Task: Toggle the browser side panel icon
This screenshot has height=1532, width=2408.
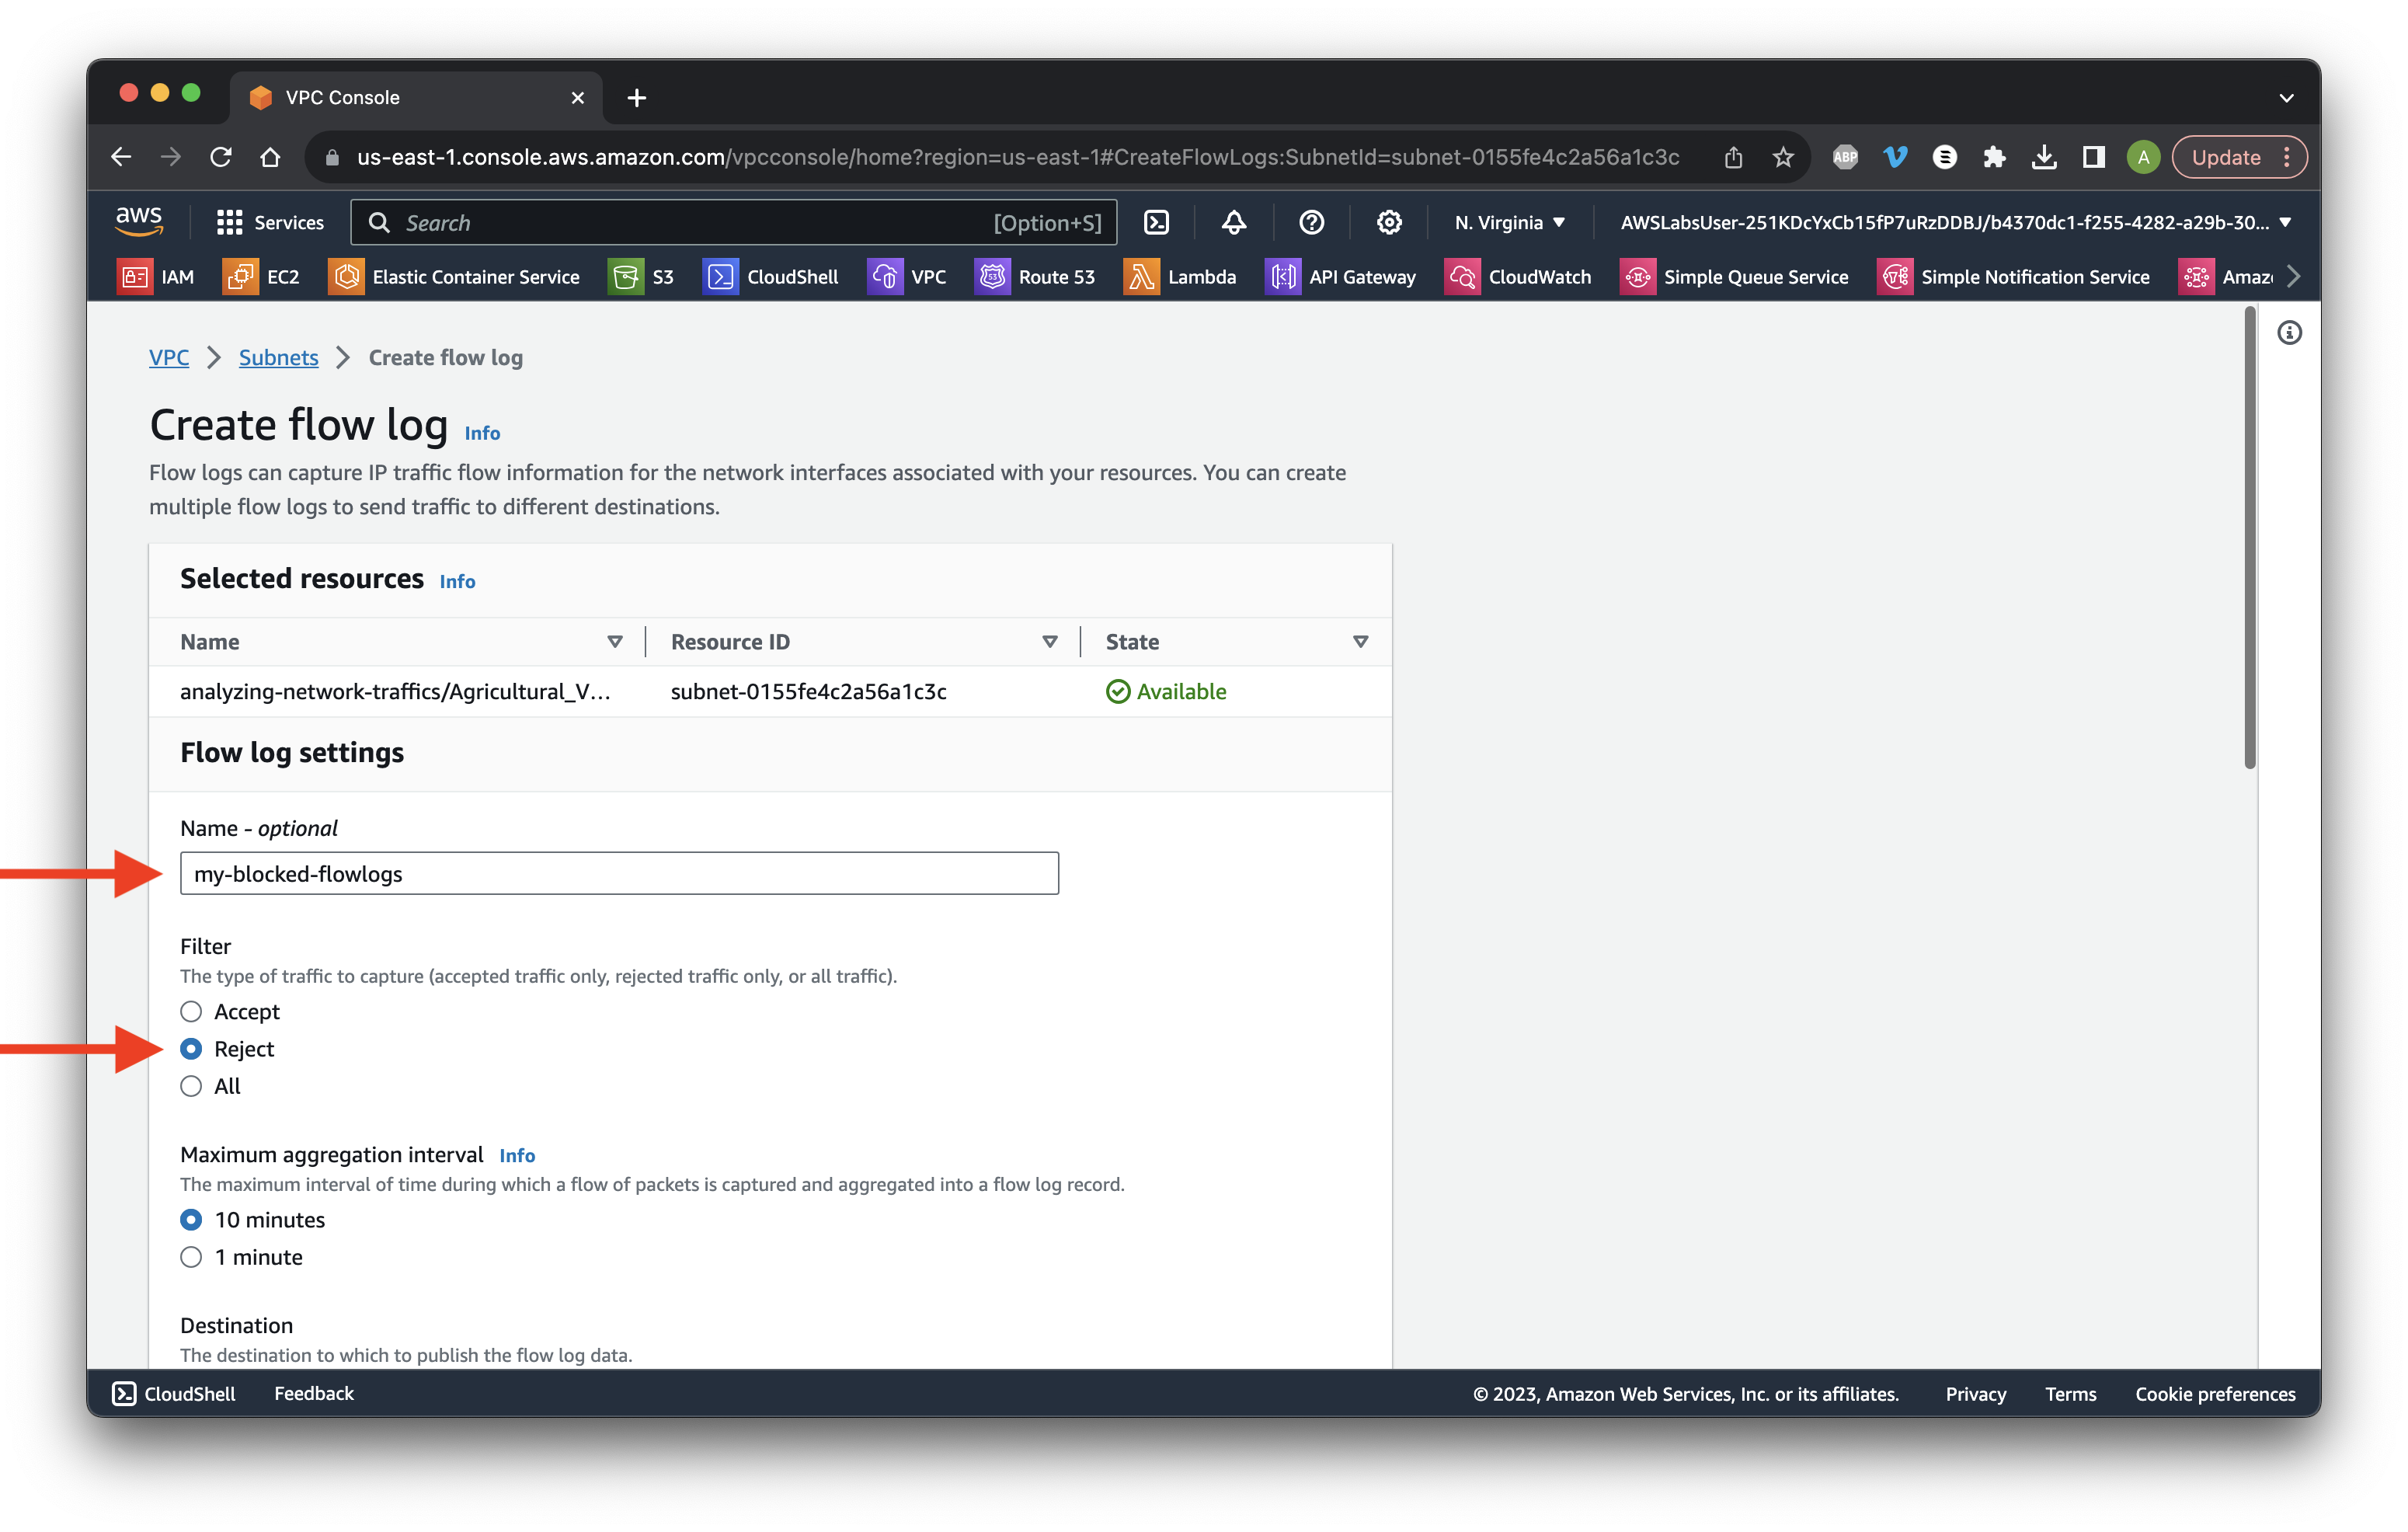Action: pyautogui.click(x=2093, y=157)
